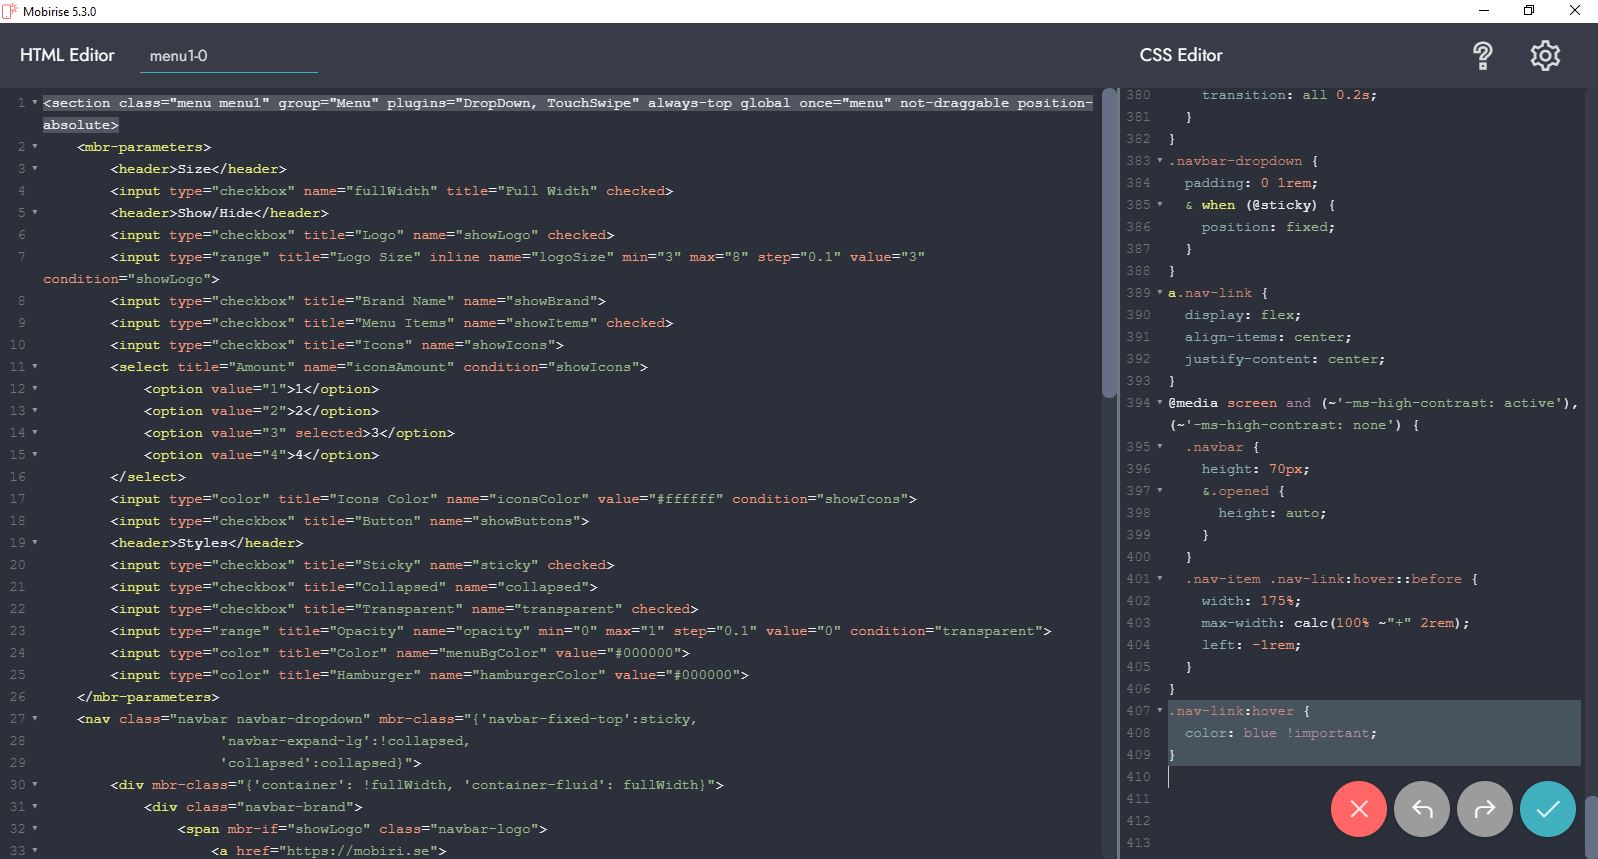Screen dimensions: 1598x859
Task: Collapse the section tag fold arrow on line 1
Action: coord(35,103)
